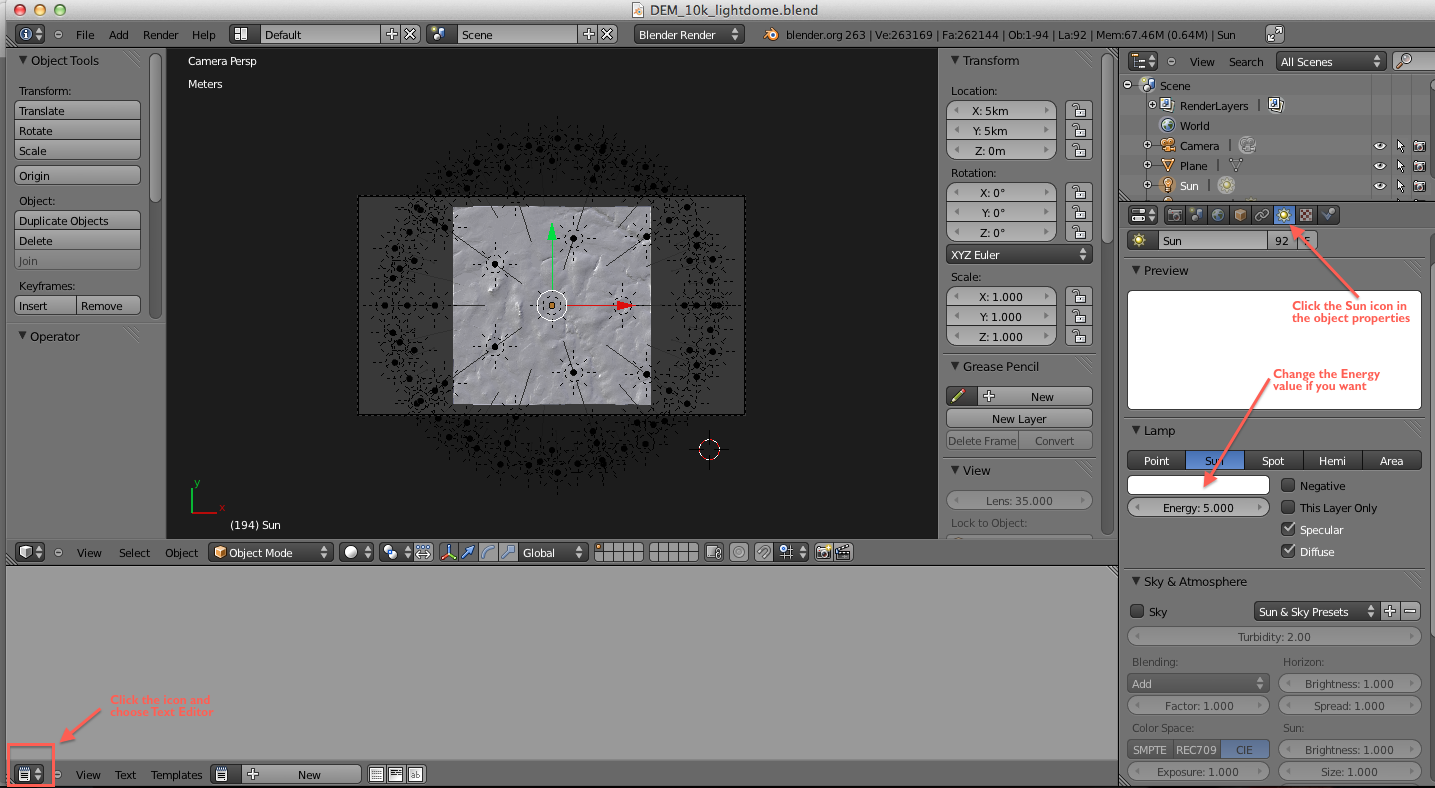
Task: Open the Add menu in top bar
Action: pos(119,34)
